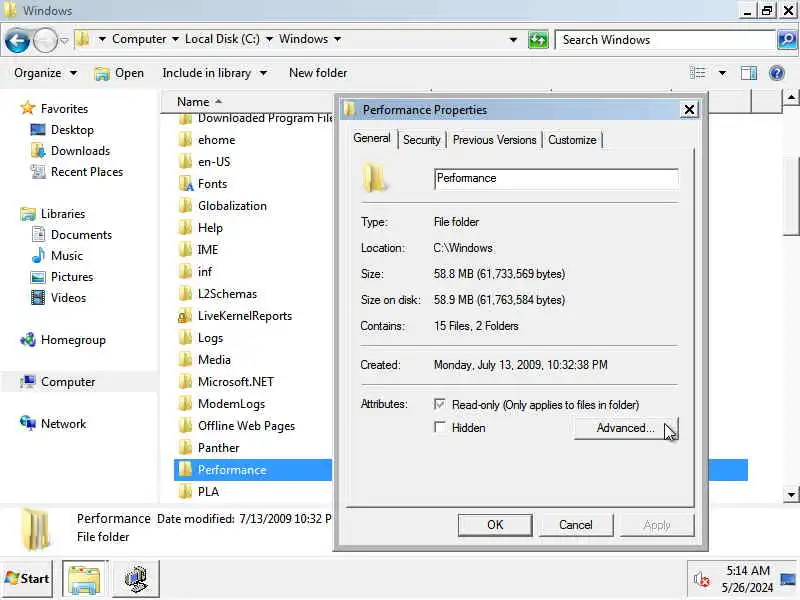Open the views dropdown arrow

[x=722, y=73]
